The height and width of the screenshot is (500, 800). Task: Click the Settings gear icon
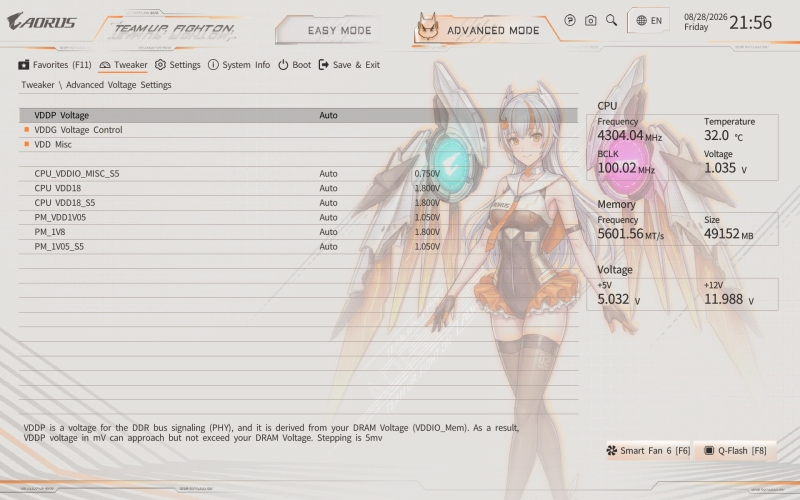point(160,65)
